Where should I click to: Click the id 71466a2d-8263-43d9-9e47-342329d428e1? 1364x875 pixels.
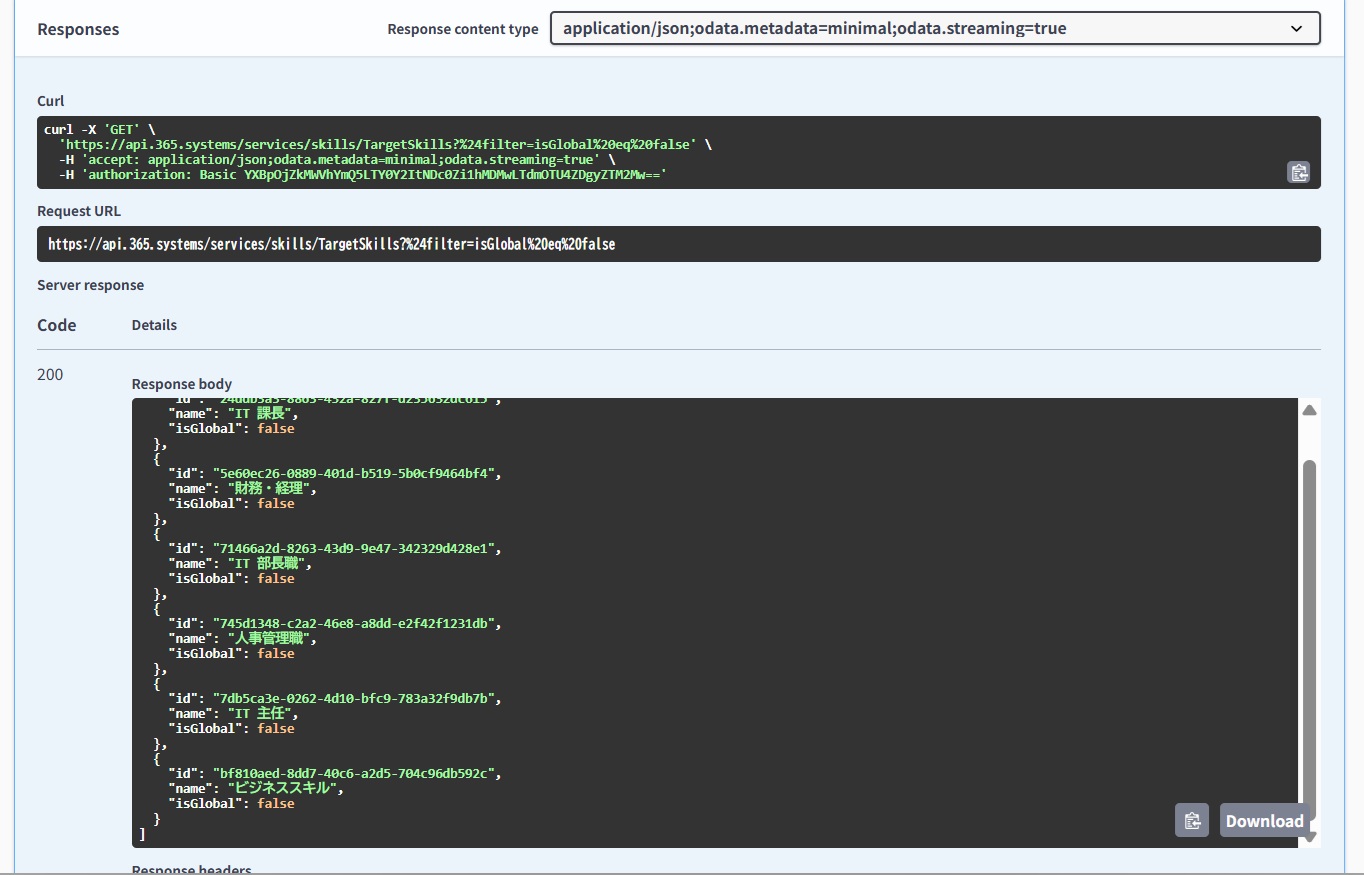(x=354, y=548)
